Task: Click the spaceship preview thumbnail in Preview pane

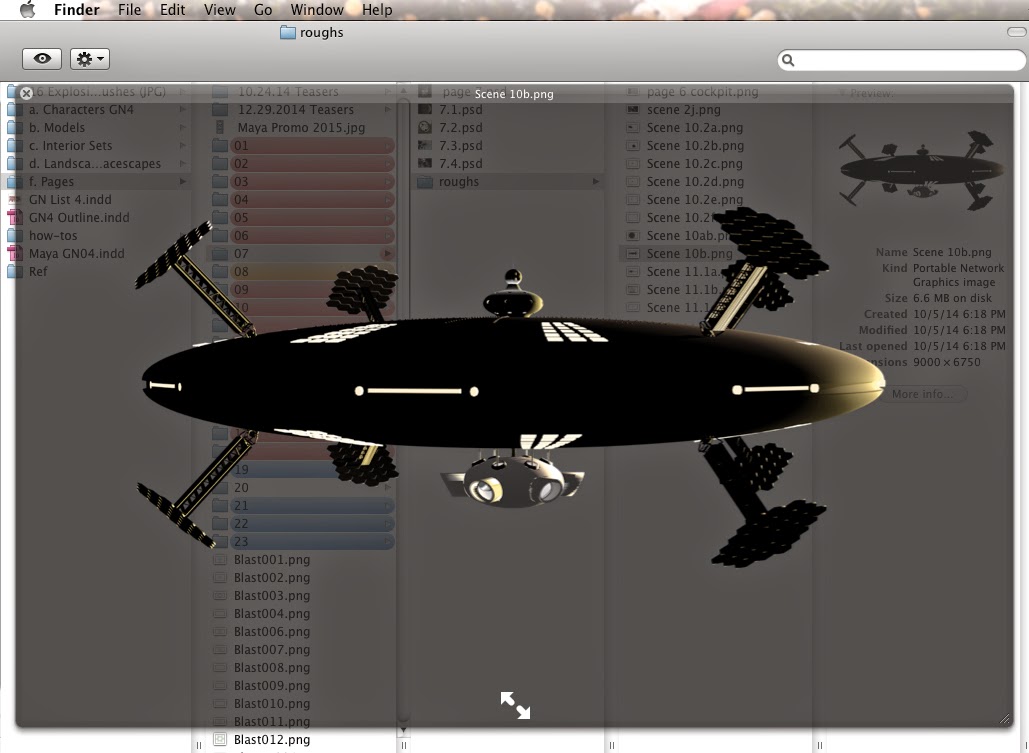Action: pos(921,170)
